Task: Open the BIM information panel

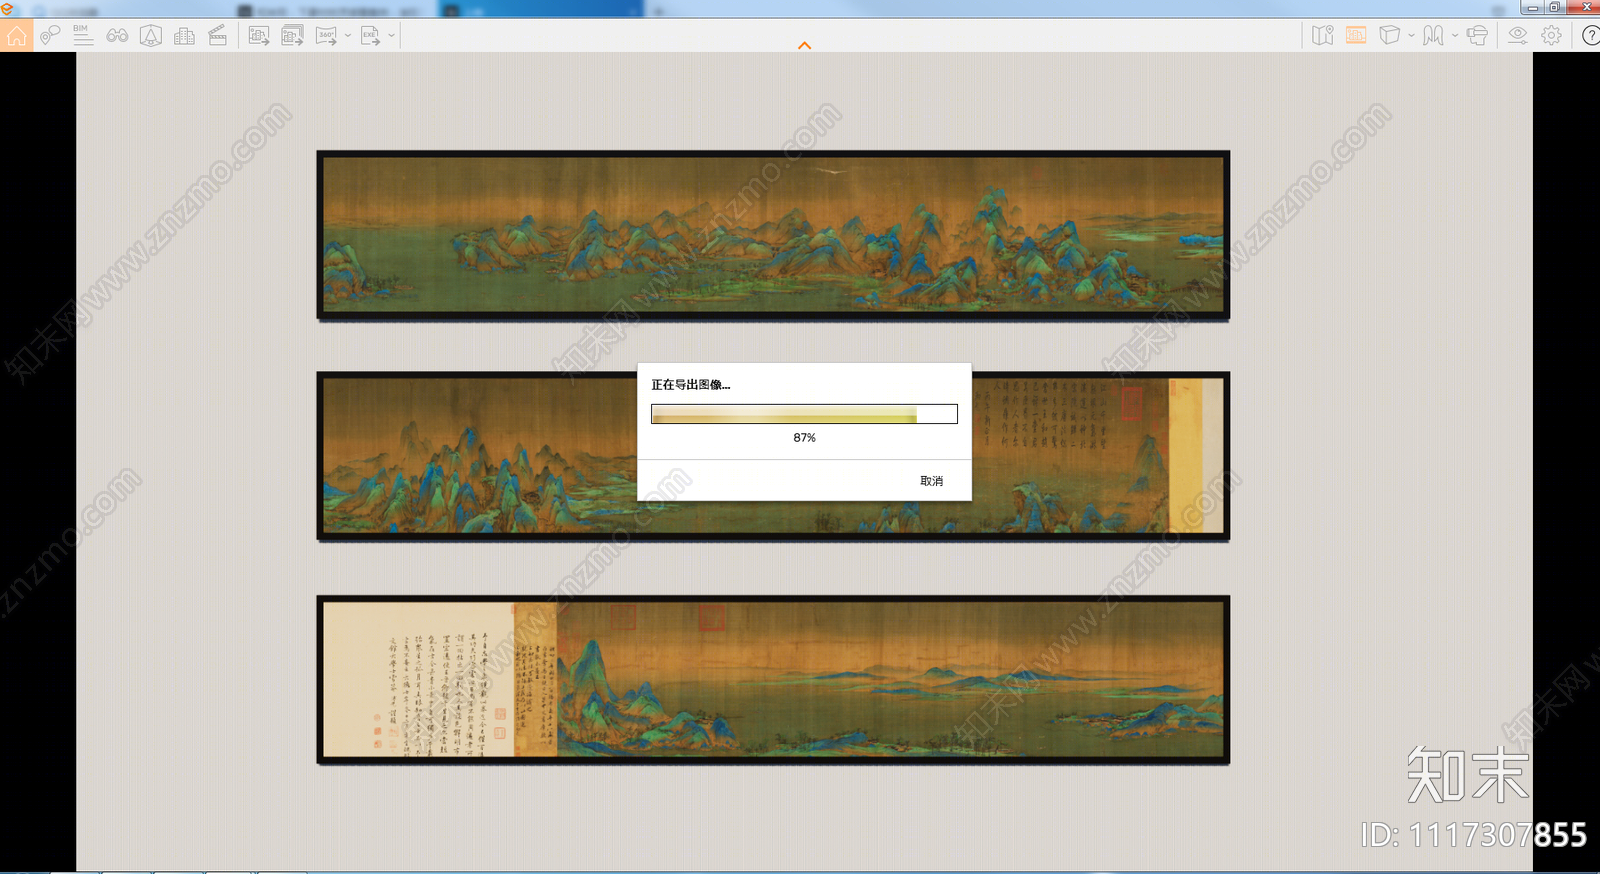Action: [83, 36]
